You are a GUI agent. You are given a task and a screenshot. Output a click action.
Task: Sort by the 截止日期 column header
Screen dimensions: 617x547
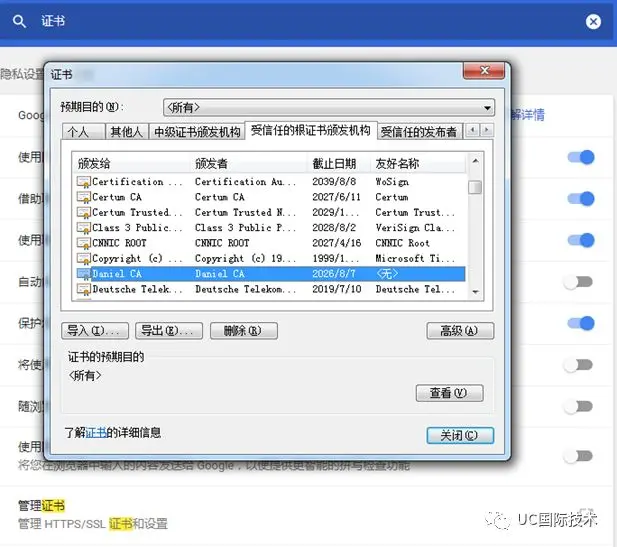tap(339, 163)
